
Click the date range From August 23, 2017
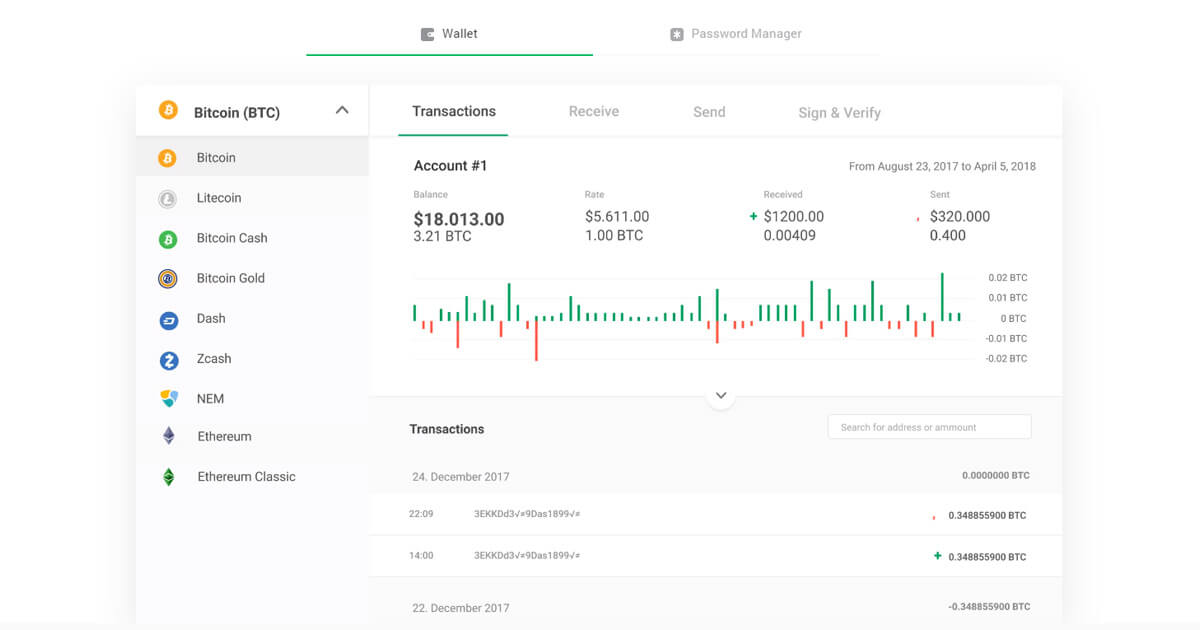(942, 166)
